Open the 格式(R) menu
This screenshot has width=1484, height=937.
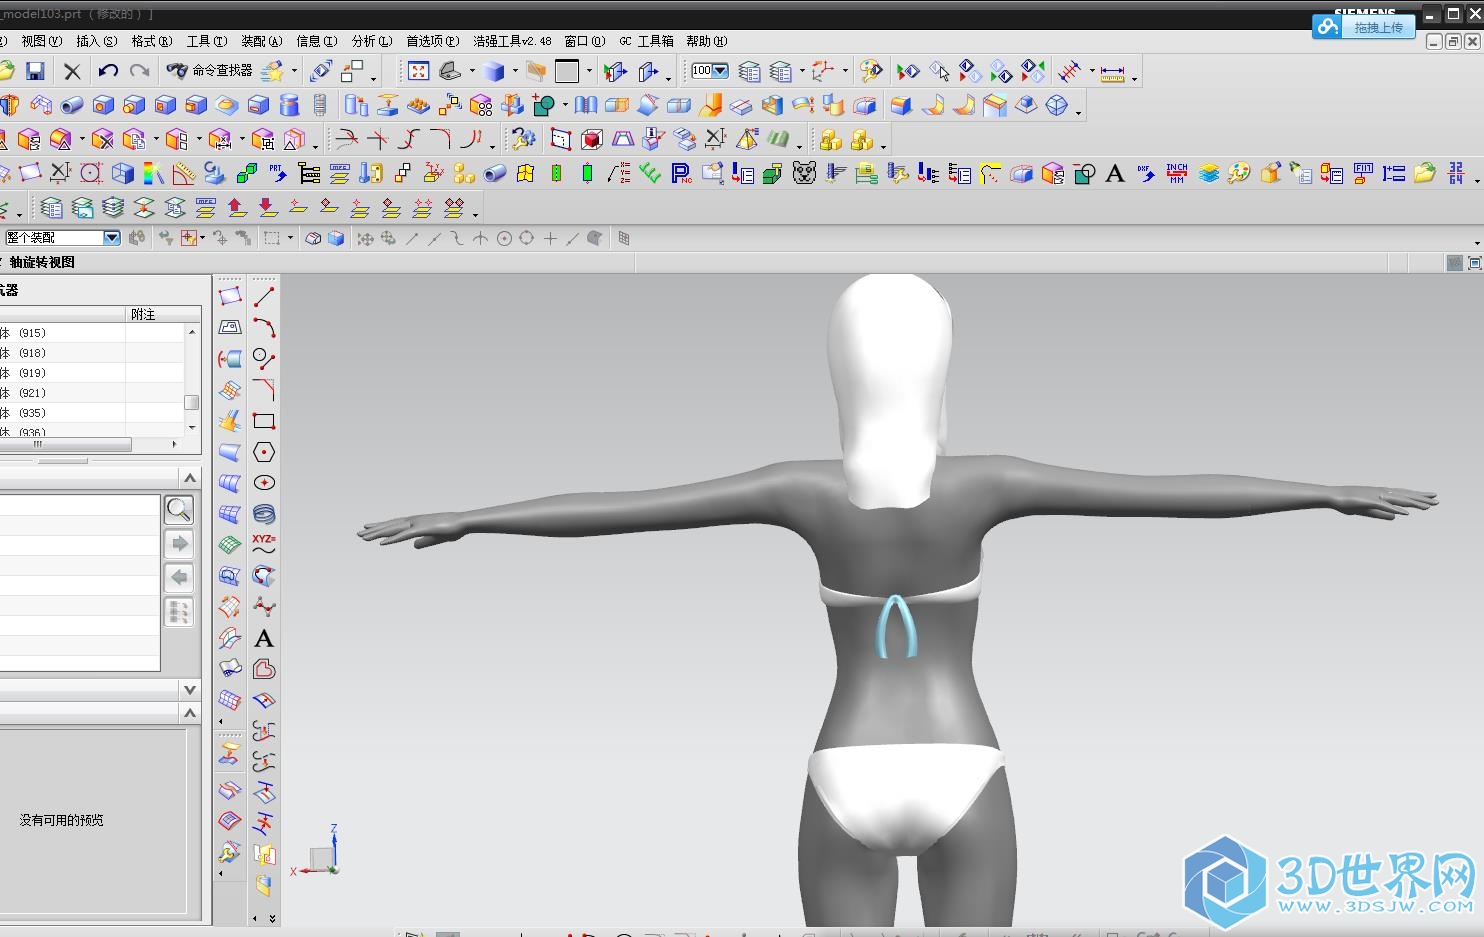(x=152, y=41)
